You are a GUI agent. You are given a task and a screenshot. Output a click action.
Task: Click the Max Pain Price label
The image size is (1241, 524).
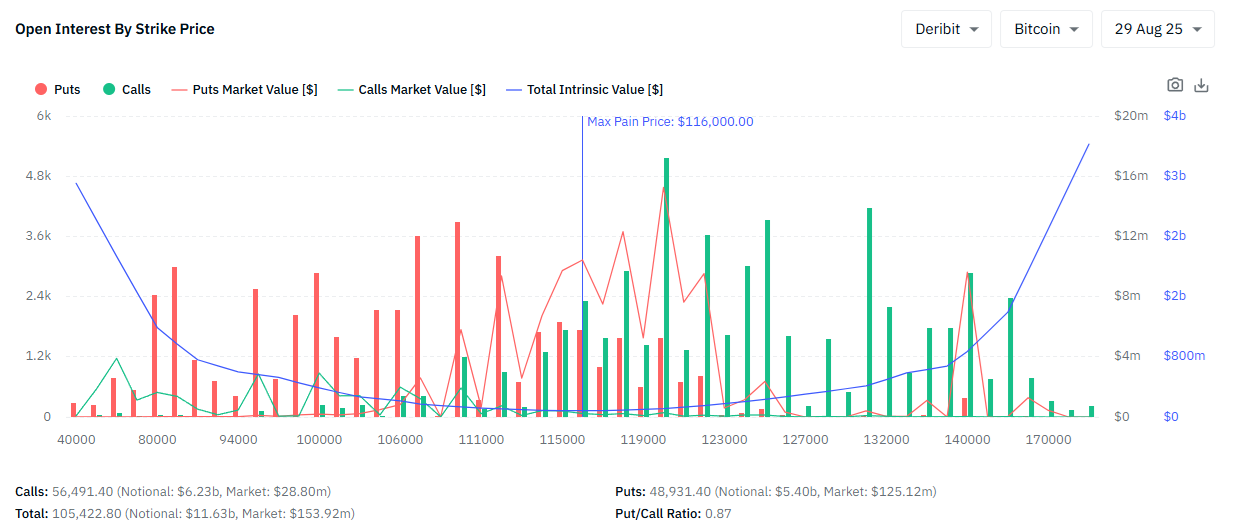[670, 122]
